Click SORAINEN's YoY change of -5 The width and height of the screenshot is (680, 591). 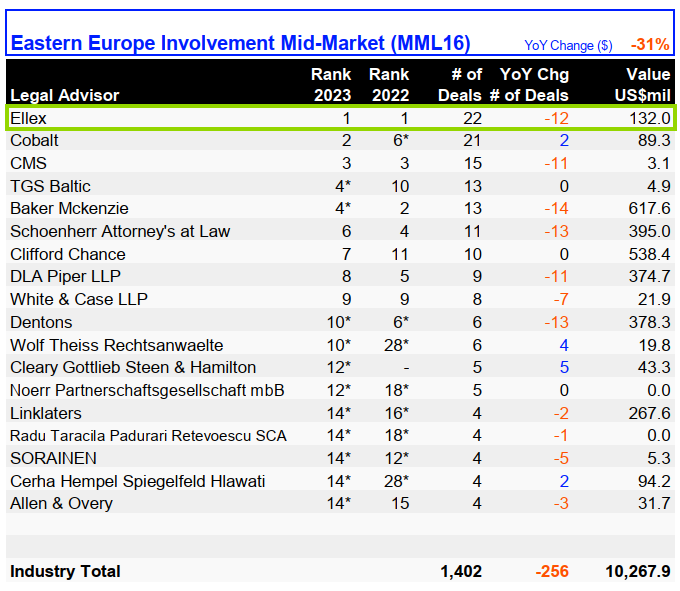coord(561,459)
